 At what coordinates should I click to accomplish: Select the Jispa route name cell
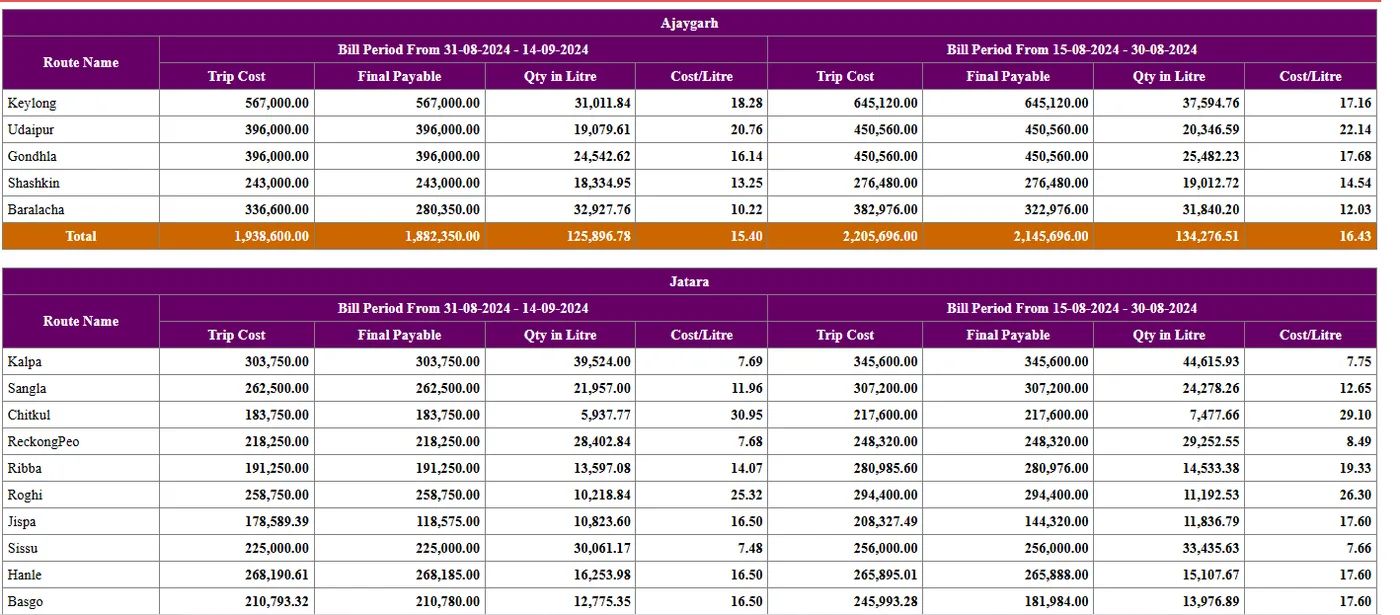pyautogui.click(x=81, y=522)
